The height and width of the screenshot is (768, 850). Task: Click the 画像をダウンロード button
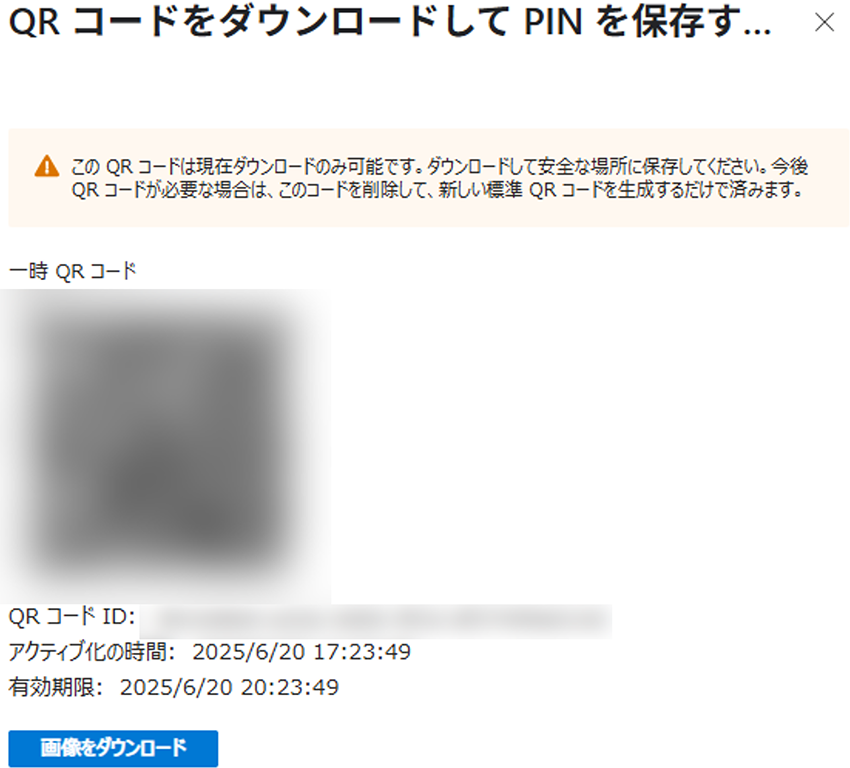coord(113,748)
